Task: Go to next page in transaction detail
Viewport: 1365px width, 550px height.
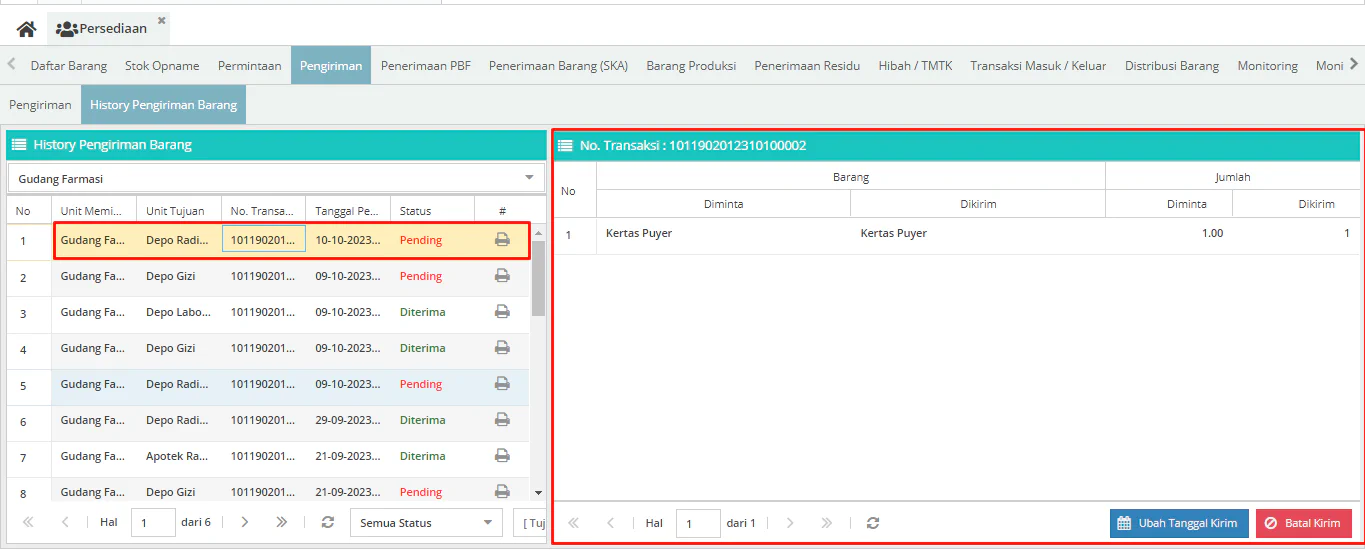Action: click(x=790, y=523)
